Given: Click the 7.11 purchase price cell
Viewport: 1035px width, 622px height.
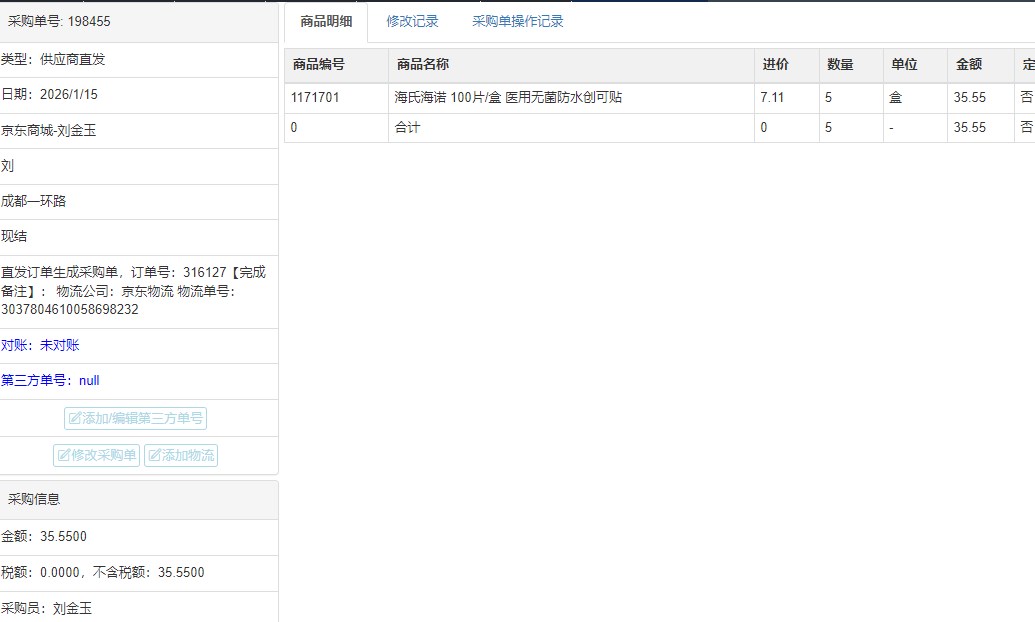Looking at the screenshot, I should pos(772,97).
